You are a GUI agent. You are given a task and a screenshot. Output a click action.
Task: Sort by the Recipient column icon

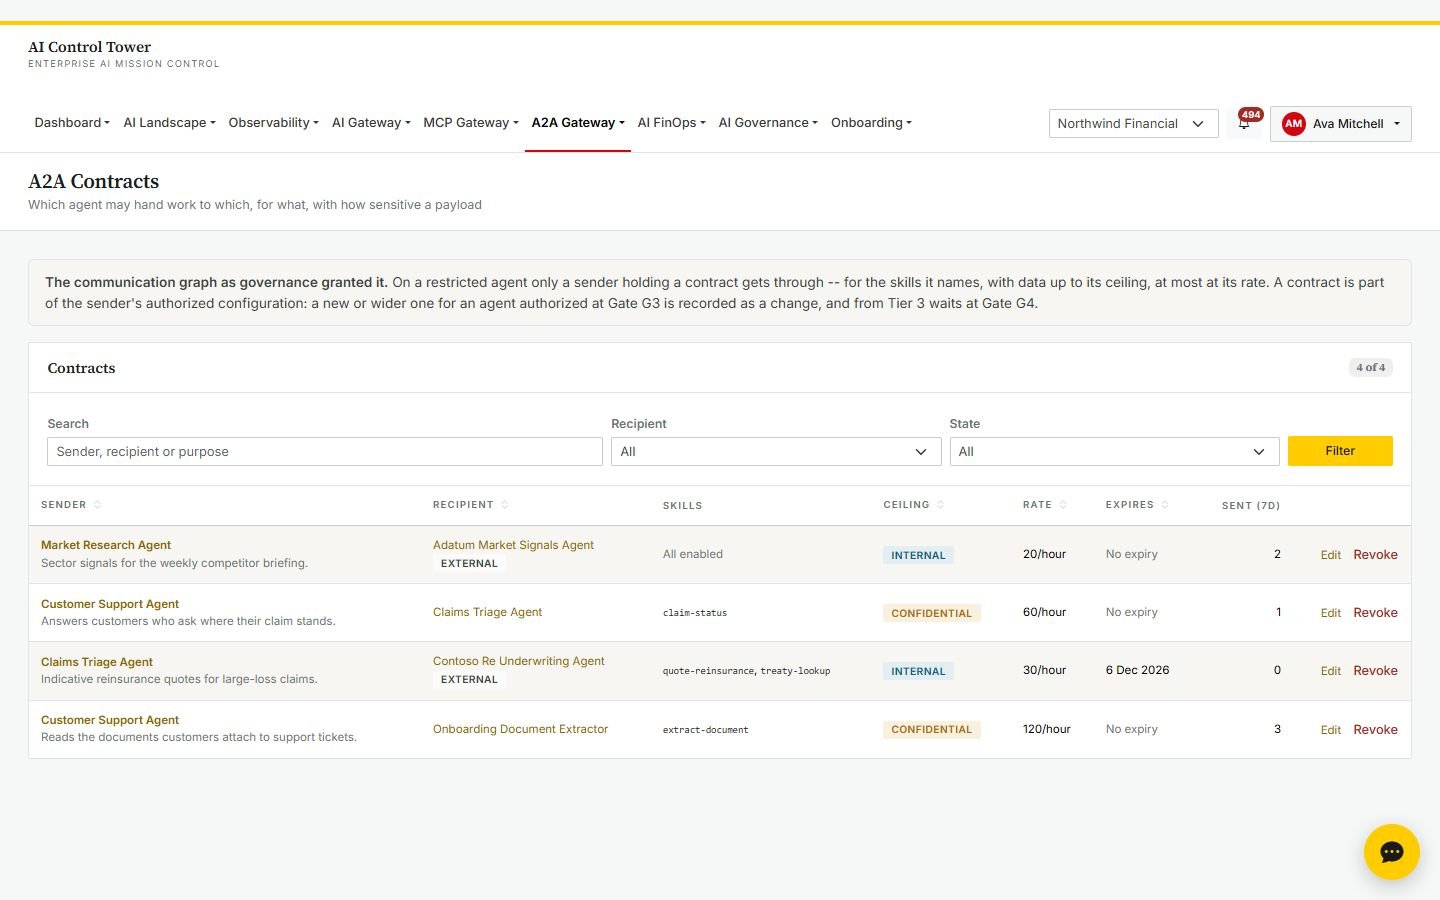pos(505,505)
